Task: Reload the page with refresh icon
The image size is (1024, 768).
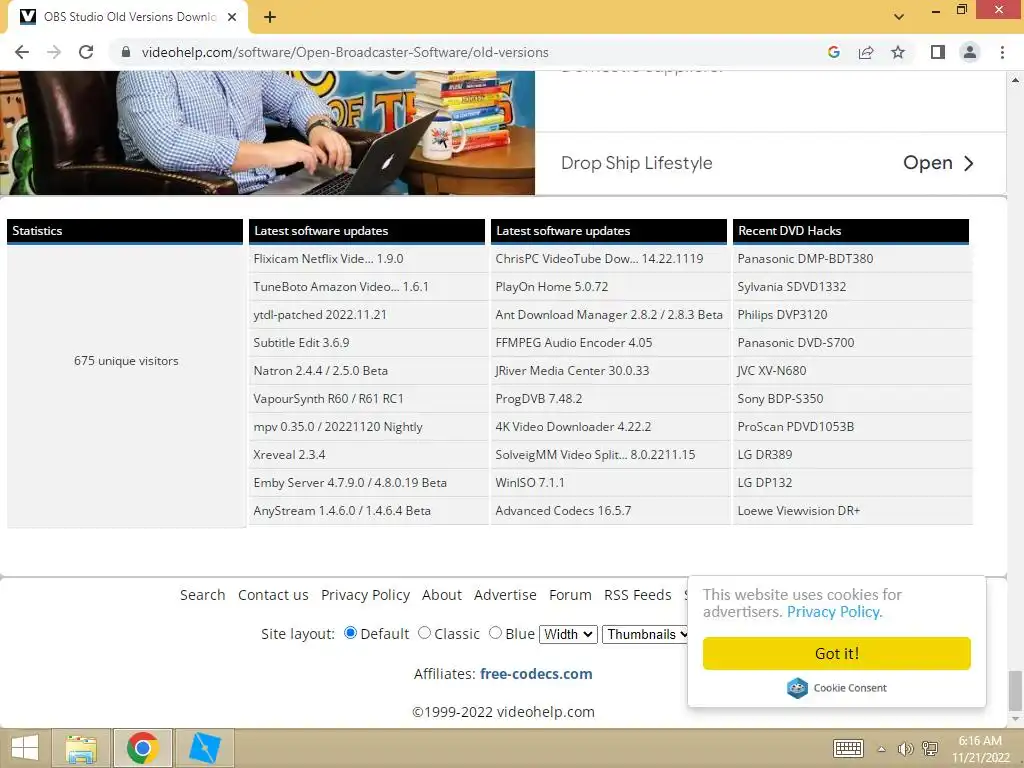Action: pos(86,52)
